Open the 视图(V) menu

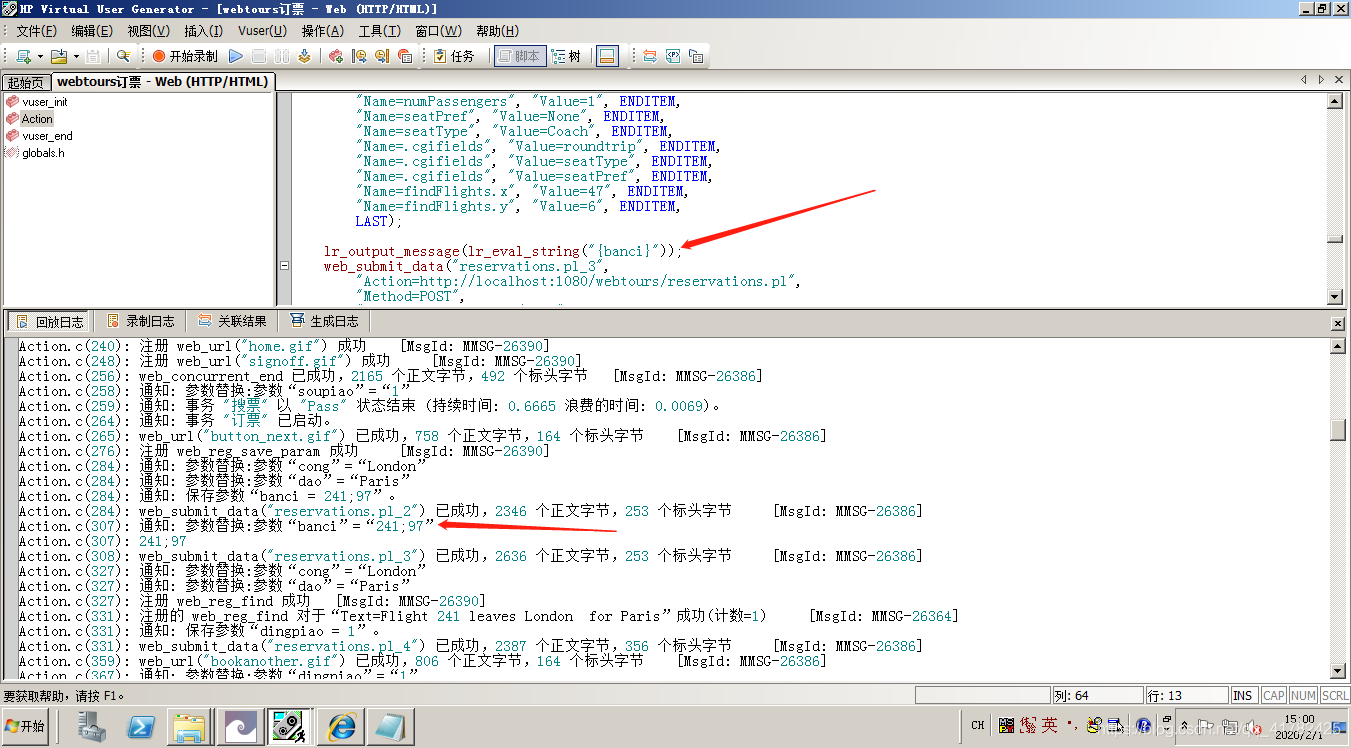[x=148, y=31]
